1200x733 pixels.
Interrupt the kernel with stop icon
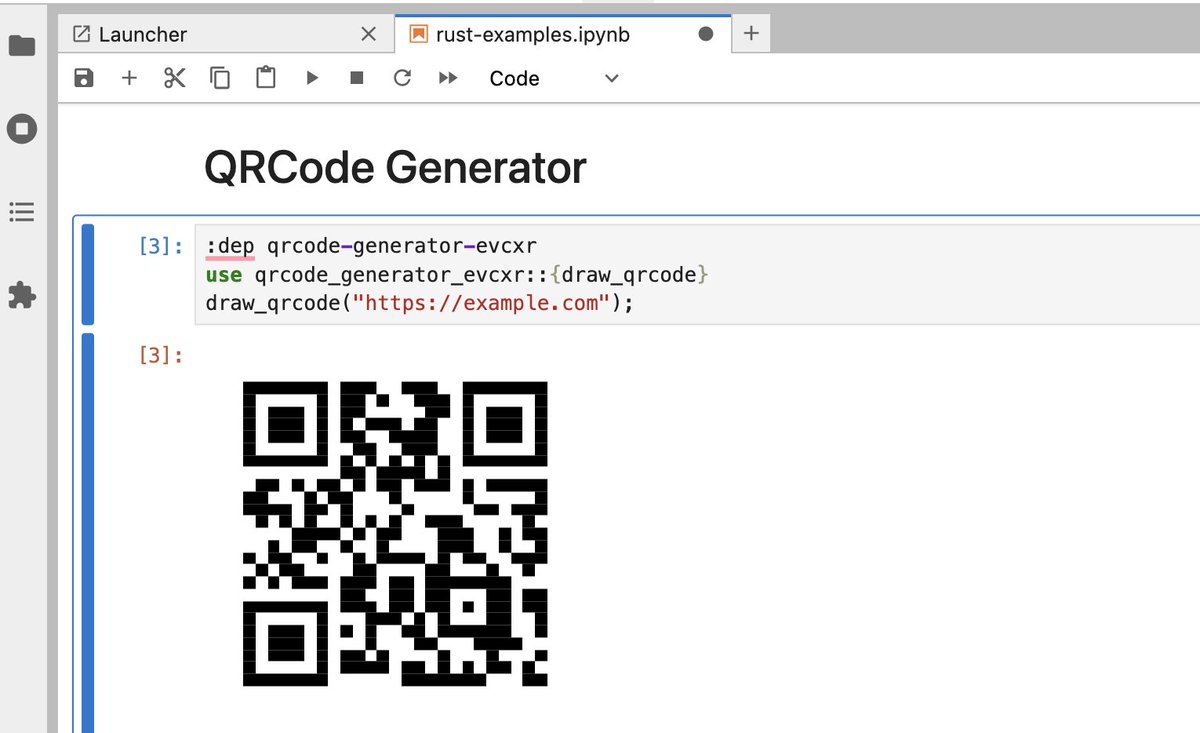click(356, 78)
